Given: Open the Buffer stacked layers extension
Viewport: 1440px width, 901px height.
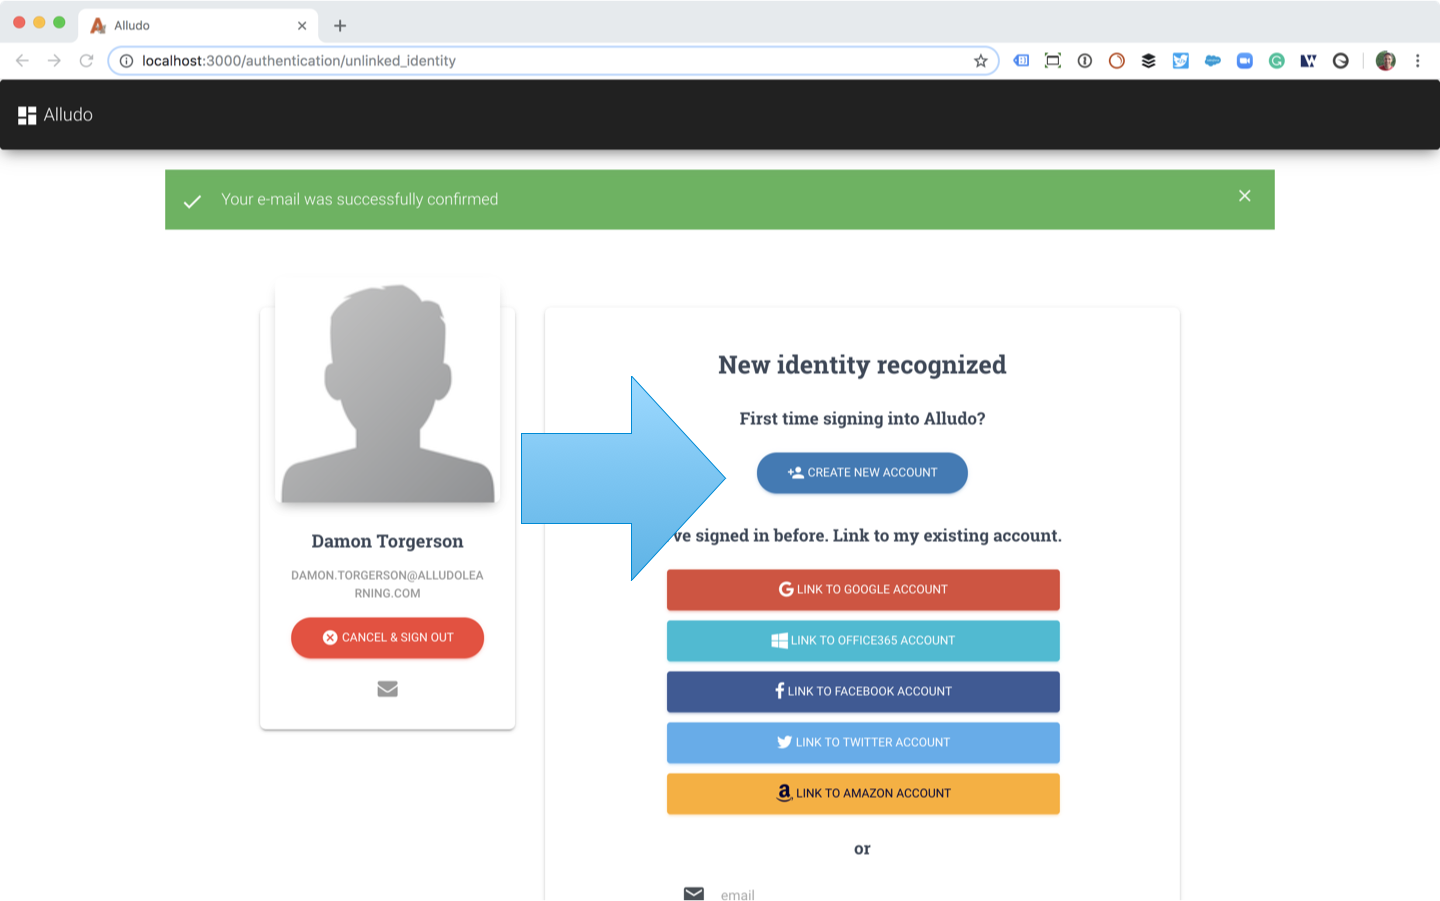Looking at the screenshot, I should point(1149,61).
